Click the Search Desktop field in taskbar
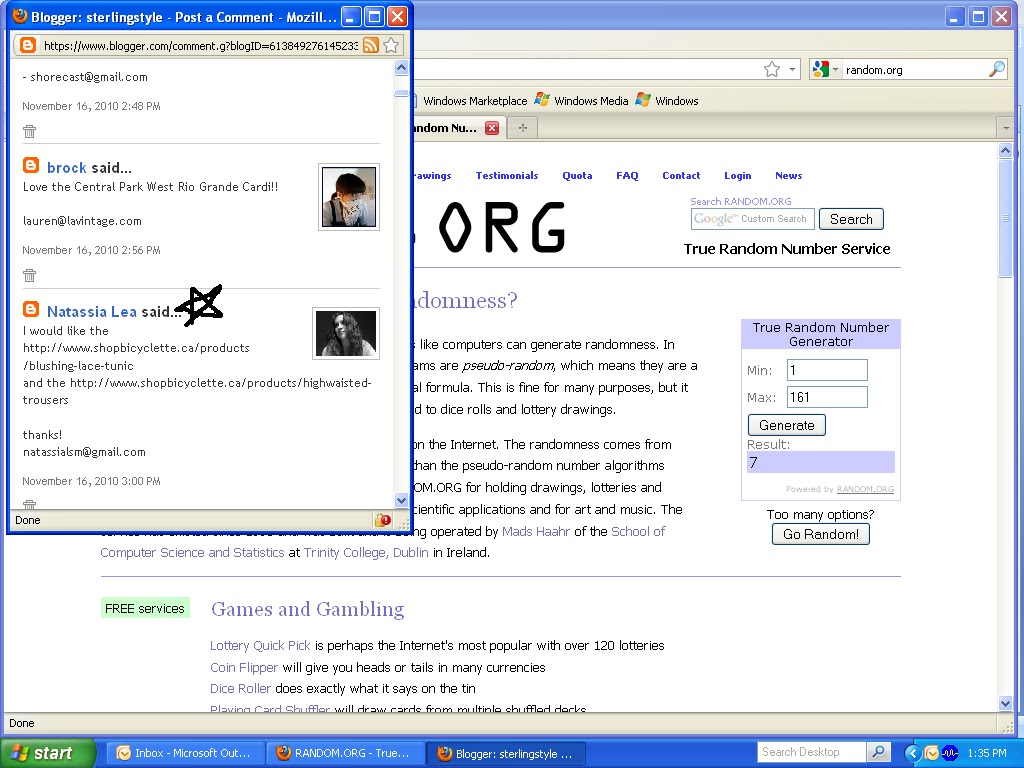This screenshot has height=768, width=1024. [812, 752]
